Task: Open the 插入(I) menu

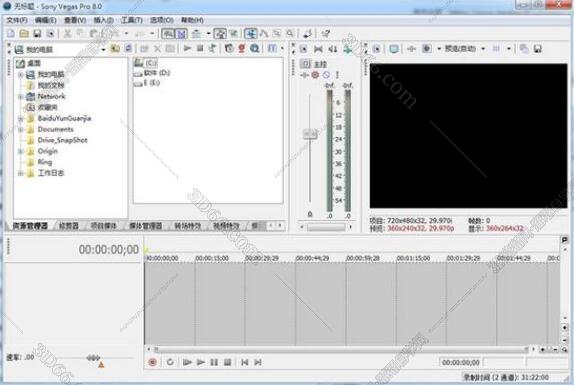Action: click(x=103, y=20)
